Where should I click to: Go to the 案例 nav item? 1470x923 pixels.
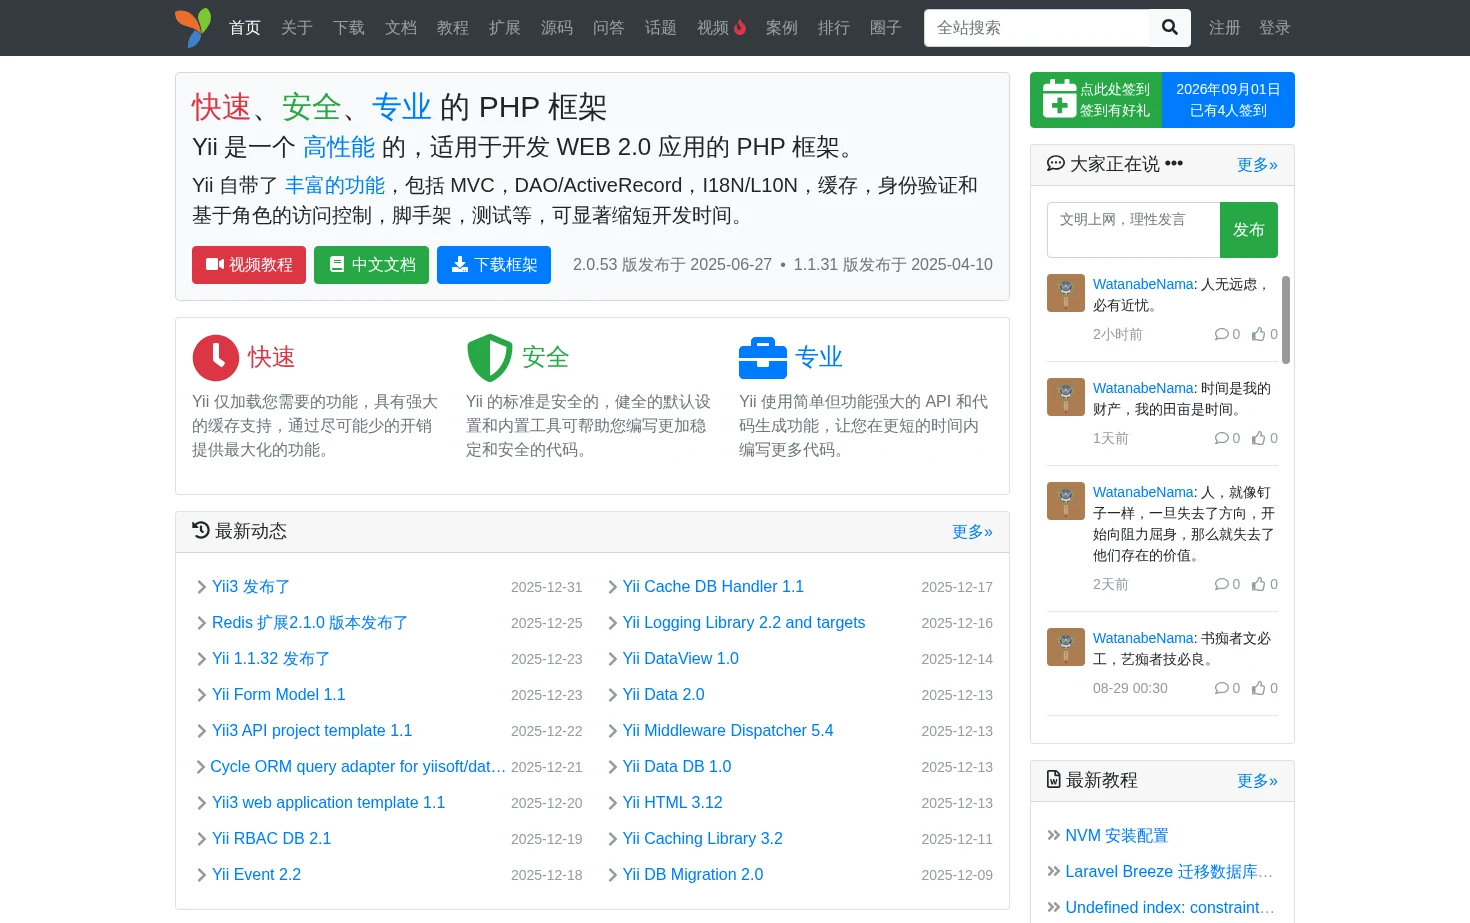point(782,28)
